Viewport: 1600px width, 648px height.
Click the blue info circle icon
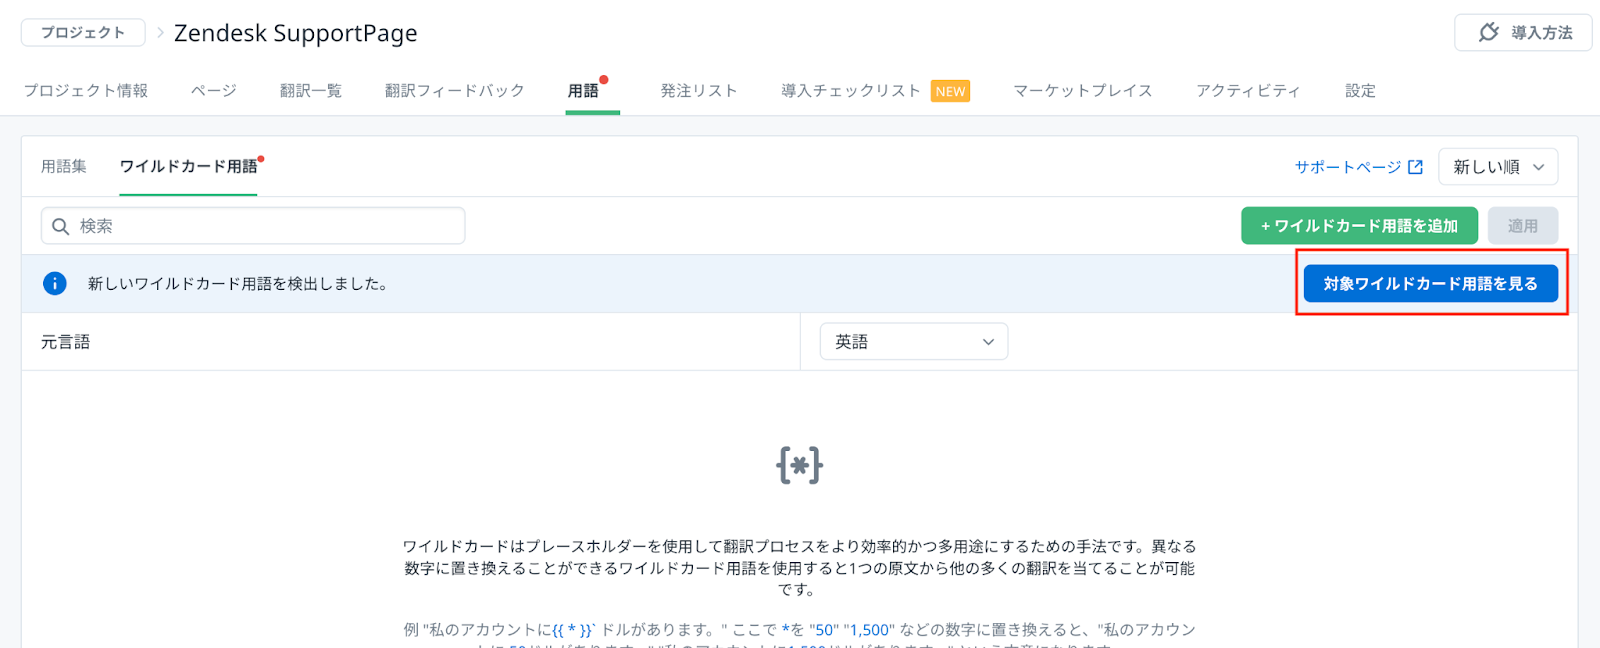pos(55,284)
